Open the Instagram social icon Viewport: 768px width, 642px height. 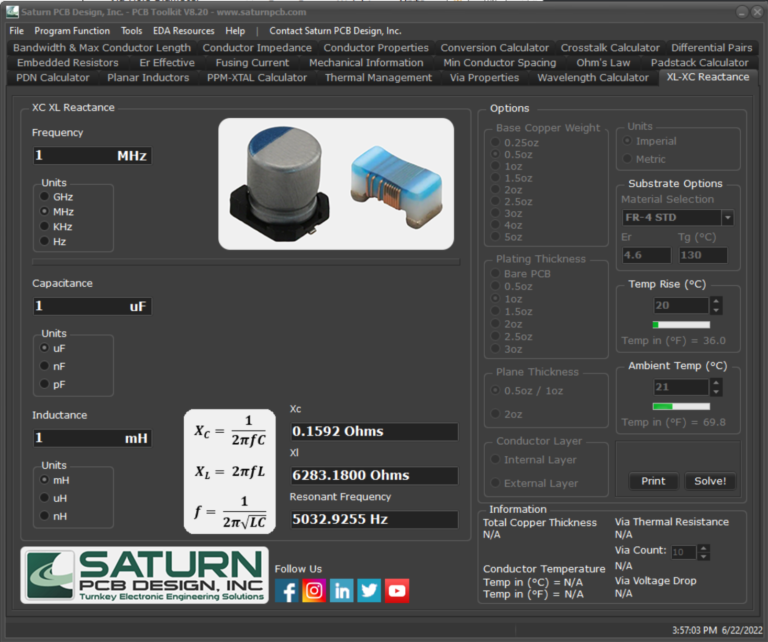point(314,591)
